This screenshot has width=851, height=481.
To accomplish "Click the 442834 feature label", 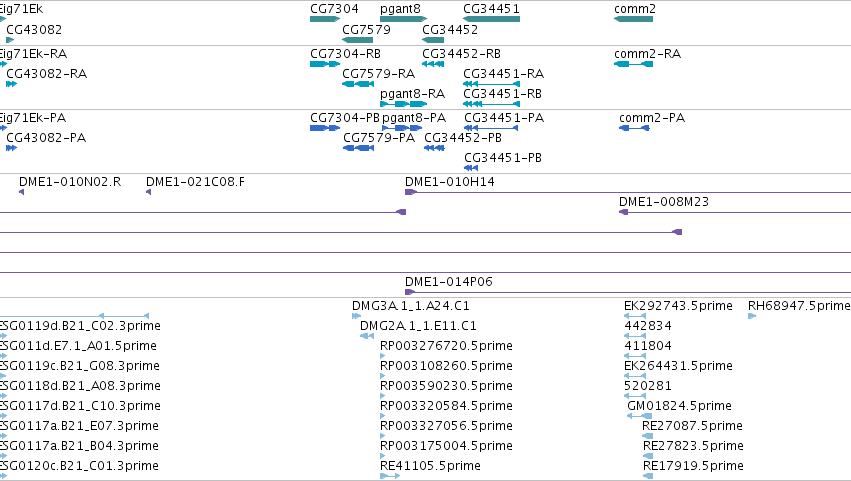I will 647,326.
